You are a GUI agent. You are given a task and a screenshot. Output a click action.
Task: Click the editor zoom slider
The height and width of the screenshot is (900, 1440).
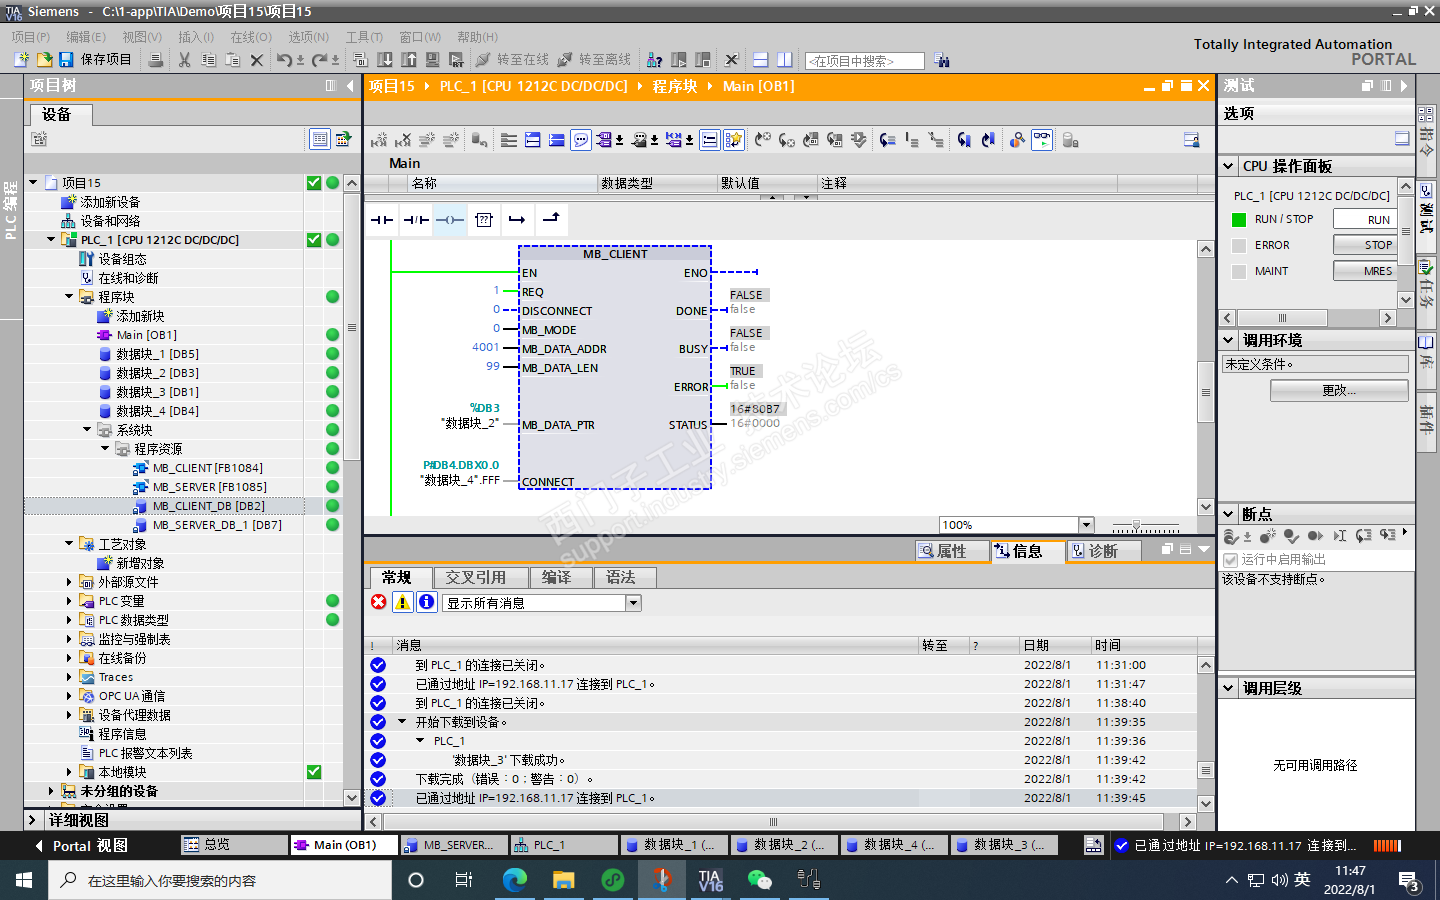(x=1136, y=525)
